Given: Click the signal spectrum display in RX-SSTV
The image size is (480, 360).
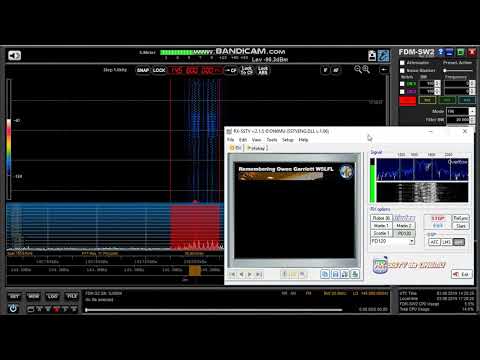Looking at the screenshot, I should pyautogui.click(x=422, y=170).
